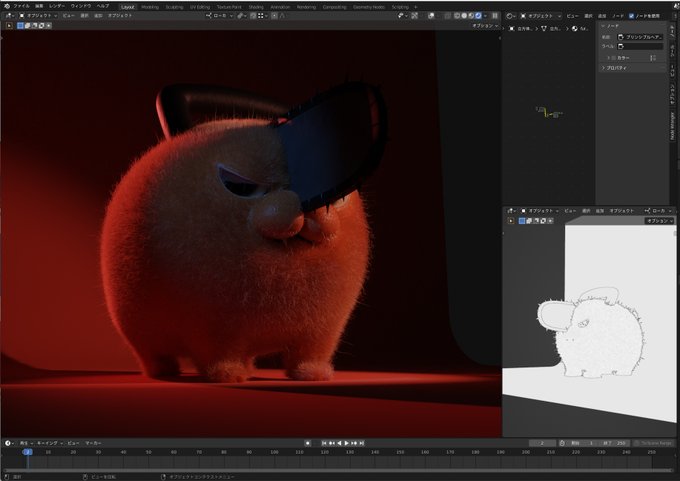680x481 pixels.
Task: Choose the invert selection mode icon
Action: click(x=42, y=26)
